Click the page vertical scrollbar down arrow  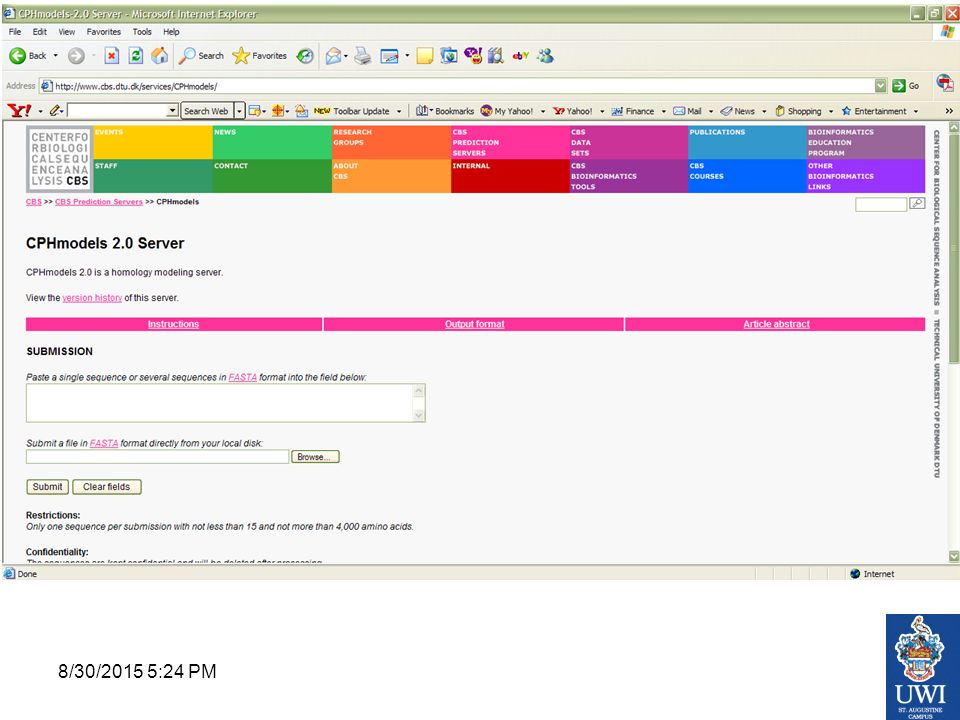click(x=953, y=556)
